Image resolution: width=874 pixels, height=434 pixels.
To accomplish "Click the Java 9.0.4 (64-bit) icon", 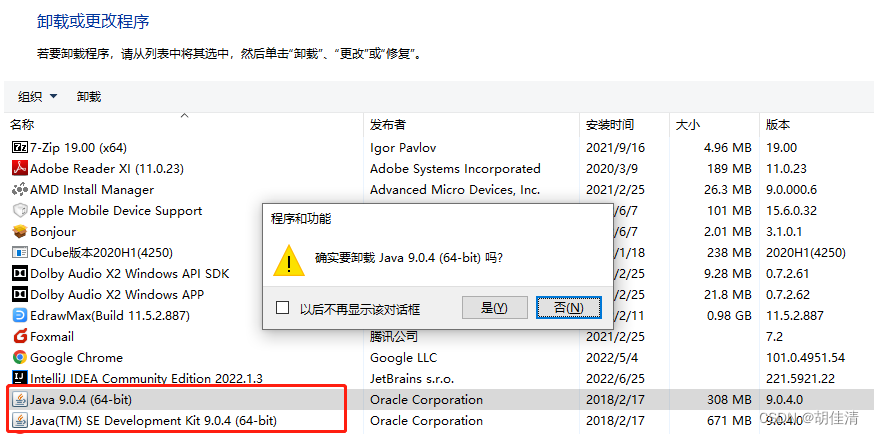I will [x=20, y=399].
